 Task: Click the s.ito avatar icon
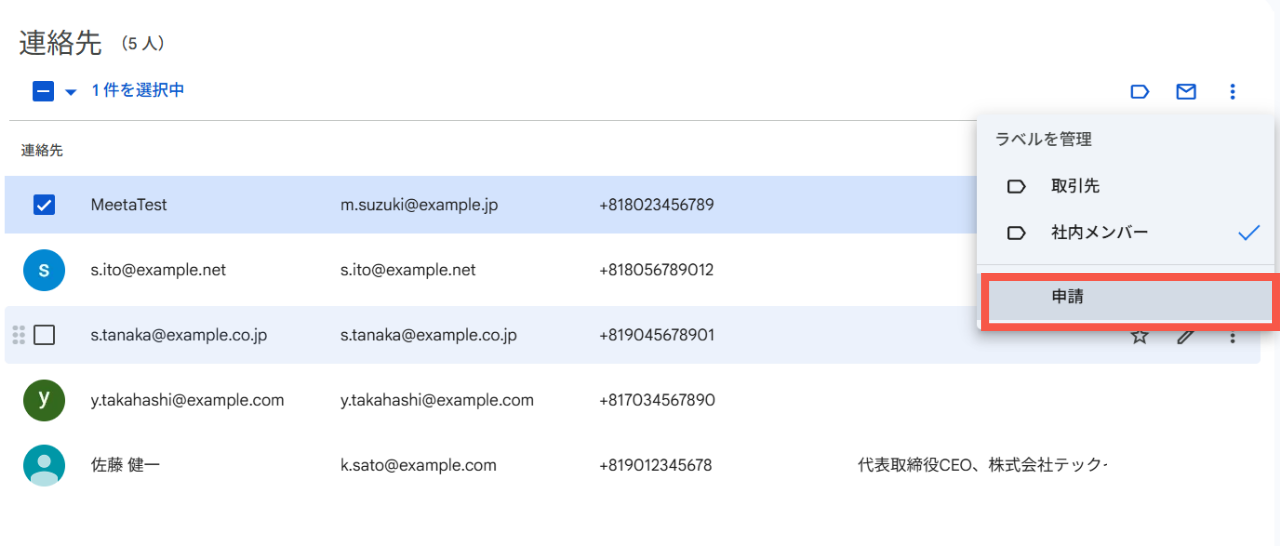(x=44, y=270)
